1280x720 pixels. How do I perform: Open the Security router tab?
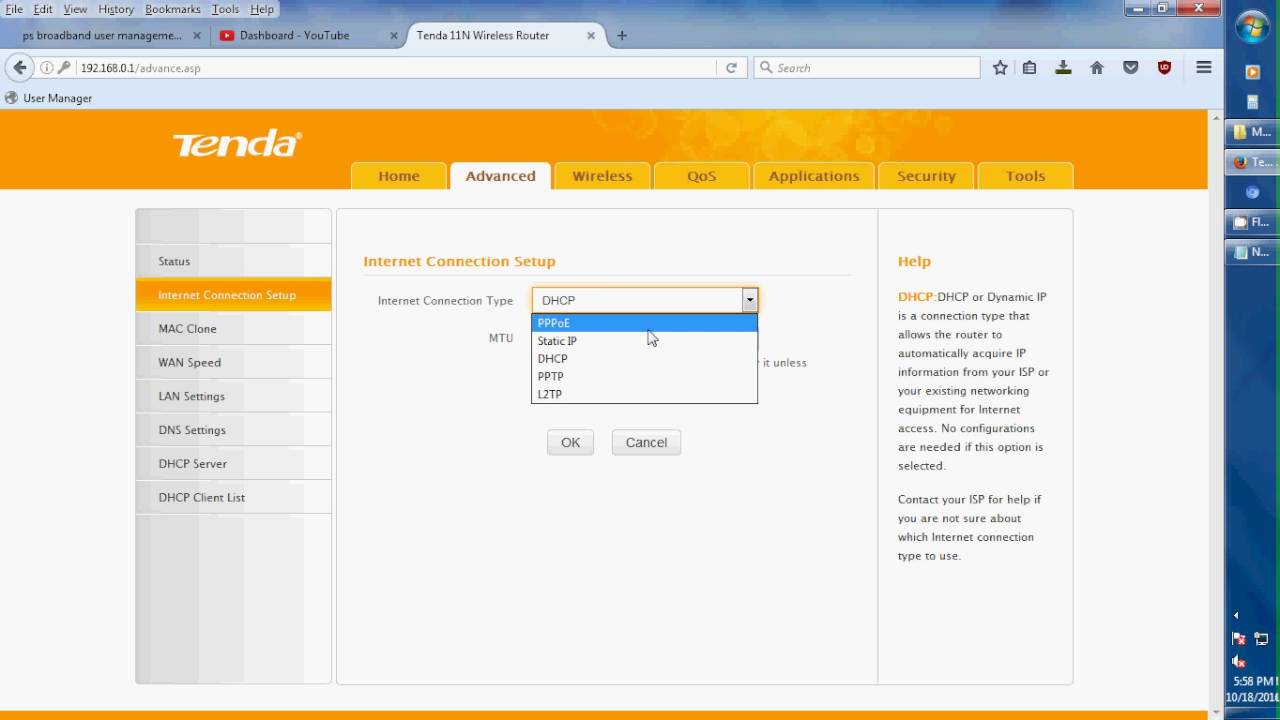point(926,176)
